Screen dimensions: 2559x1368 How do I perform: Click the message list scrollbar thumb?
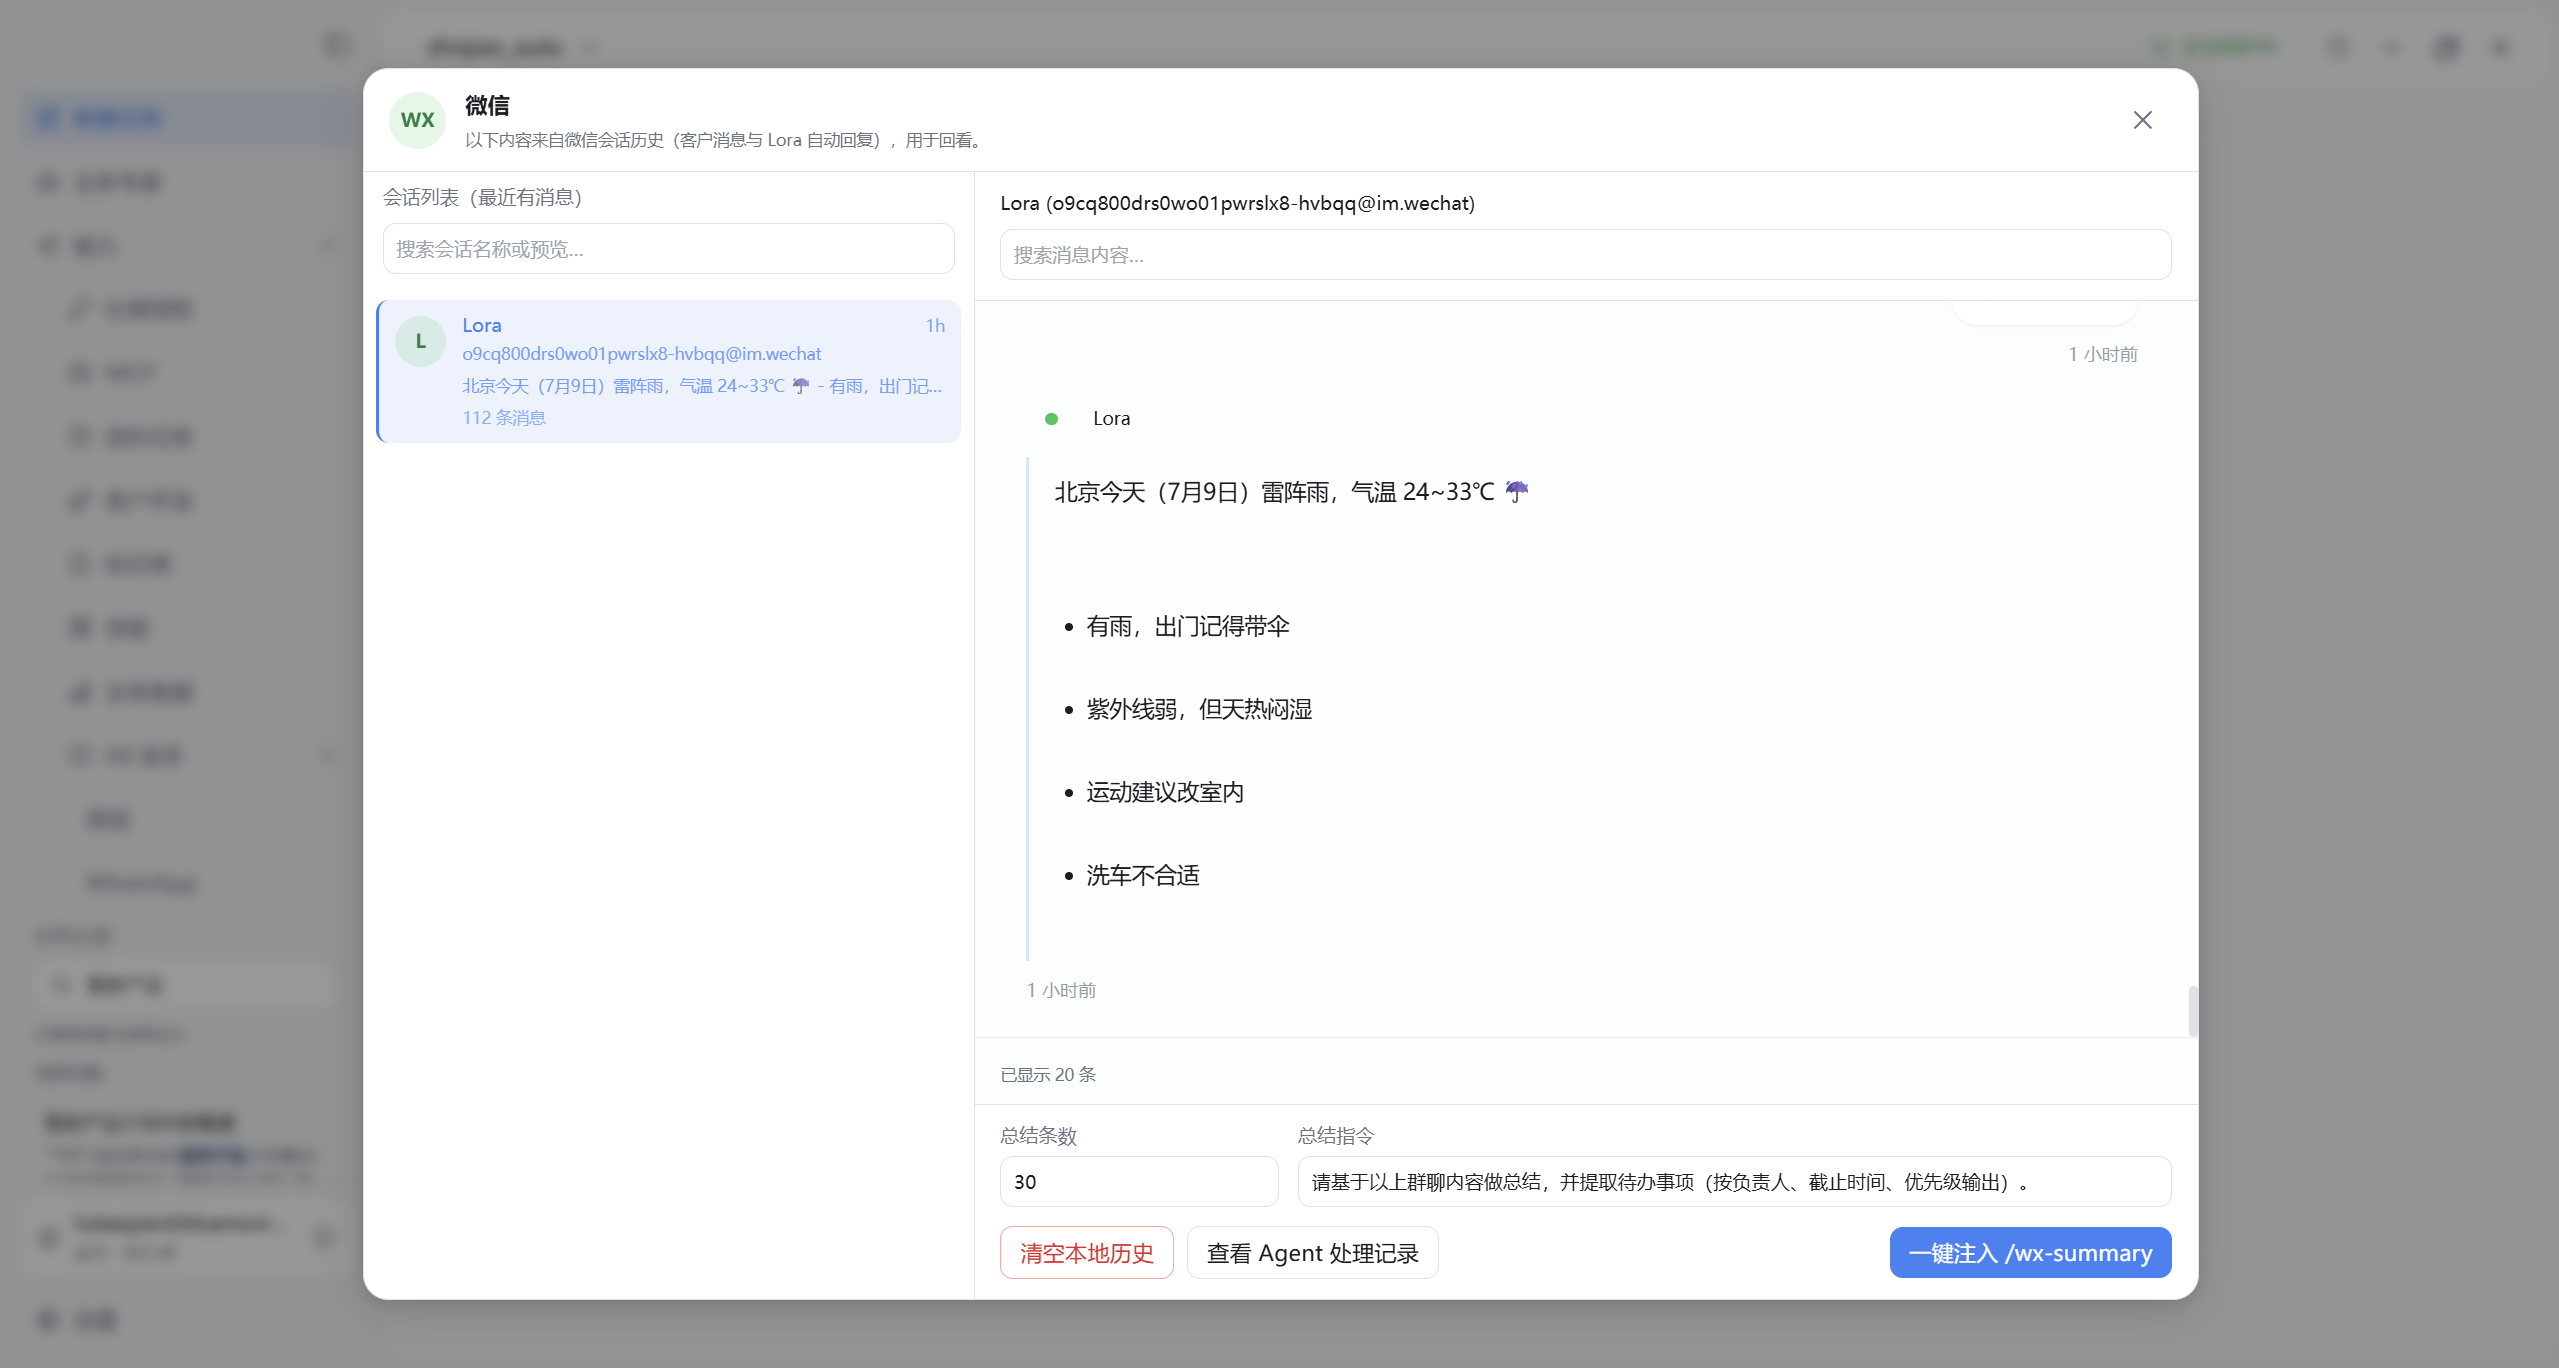(x=2192, y=1011)
